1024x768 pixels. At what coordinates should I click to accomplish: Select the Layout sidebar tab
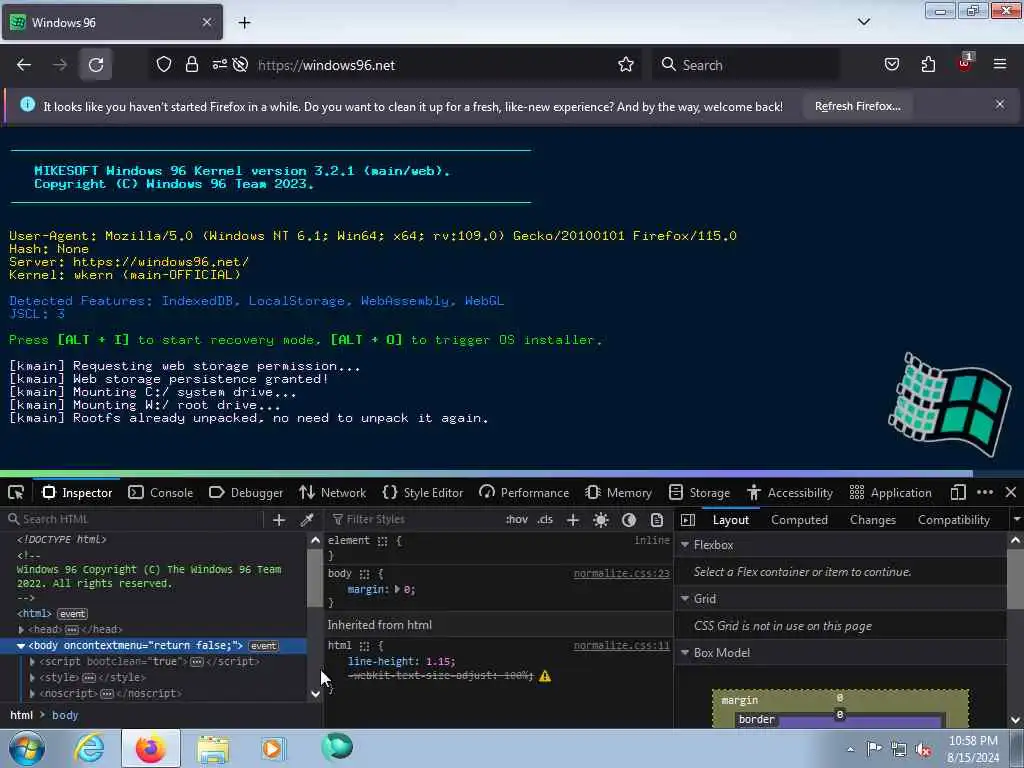[731, 520]
